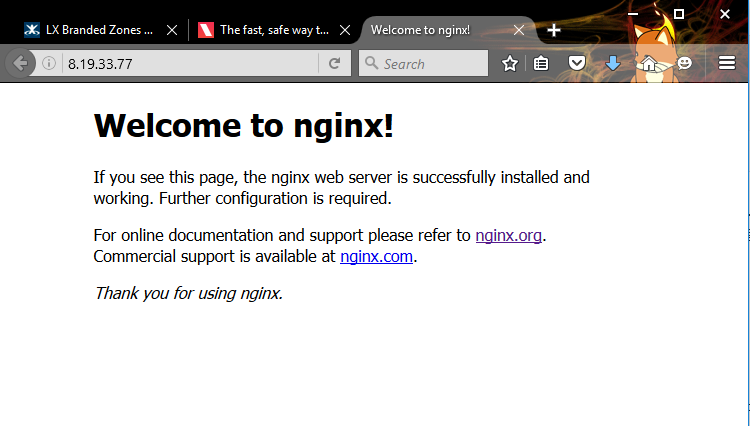Click the smiley face toolbar icon

(x=684, y=63)
